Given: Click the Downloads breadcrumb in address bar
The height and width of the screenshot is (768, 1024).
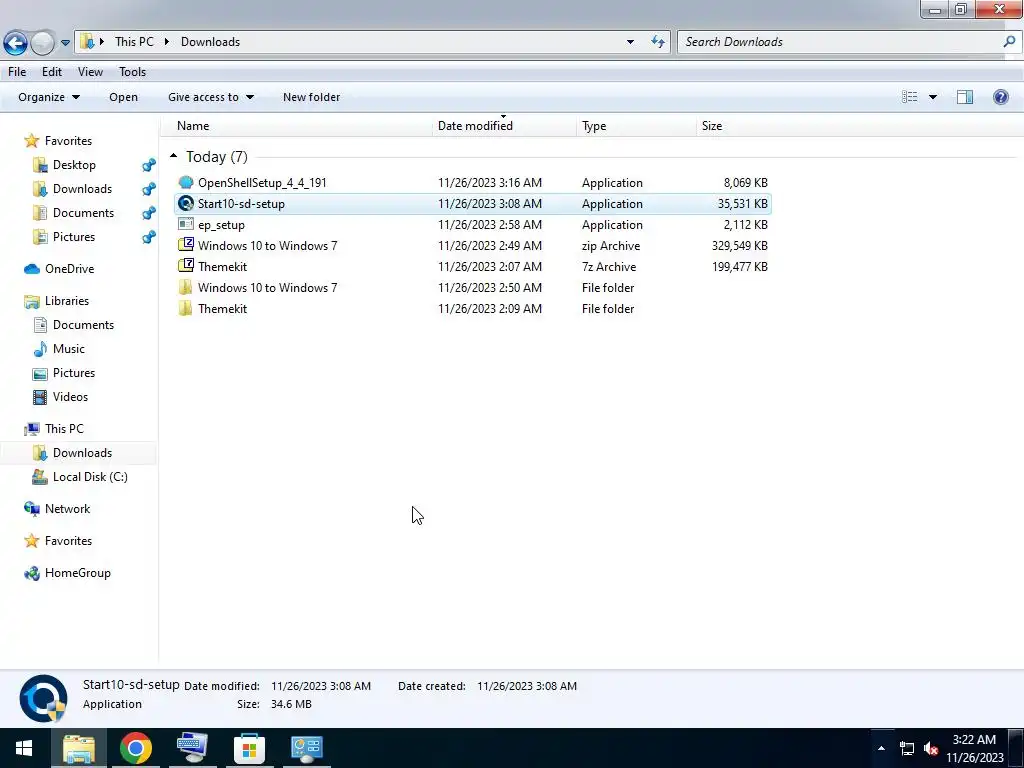Looking at the screenshot, I should coord(210,42).
